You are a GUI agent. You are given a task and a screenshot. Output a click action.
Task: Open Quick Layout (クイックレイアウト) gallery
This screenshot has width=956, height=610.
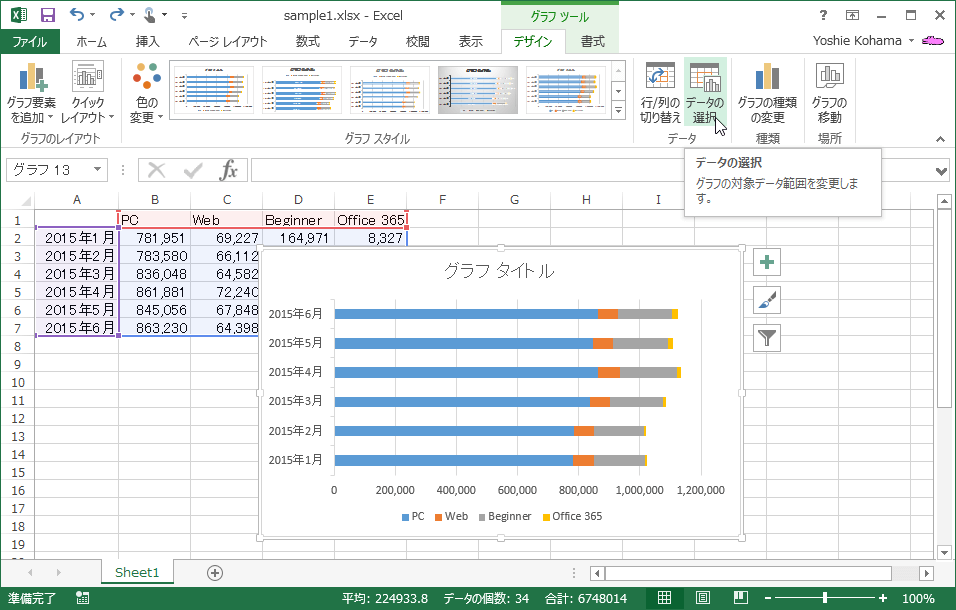[88, 92]
